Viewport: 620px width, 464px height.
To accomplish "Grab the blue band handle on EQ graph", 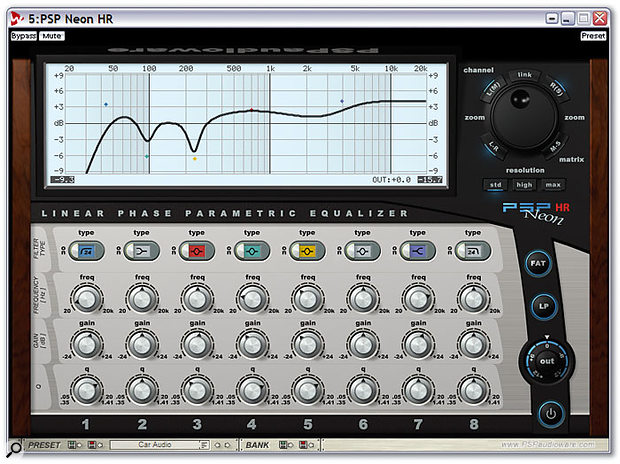I will [106, 104].
